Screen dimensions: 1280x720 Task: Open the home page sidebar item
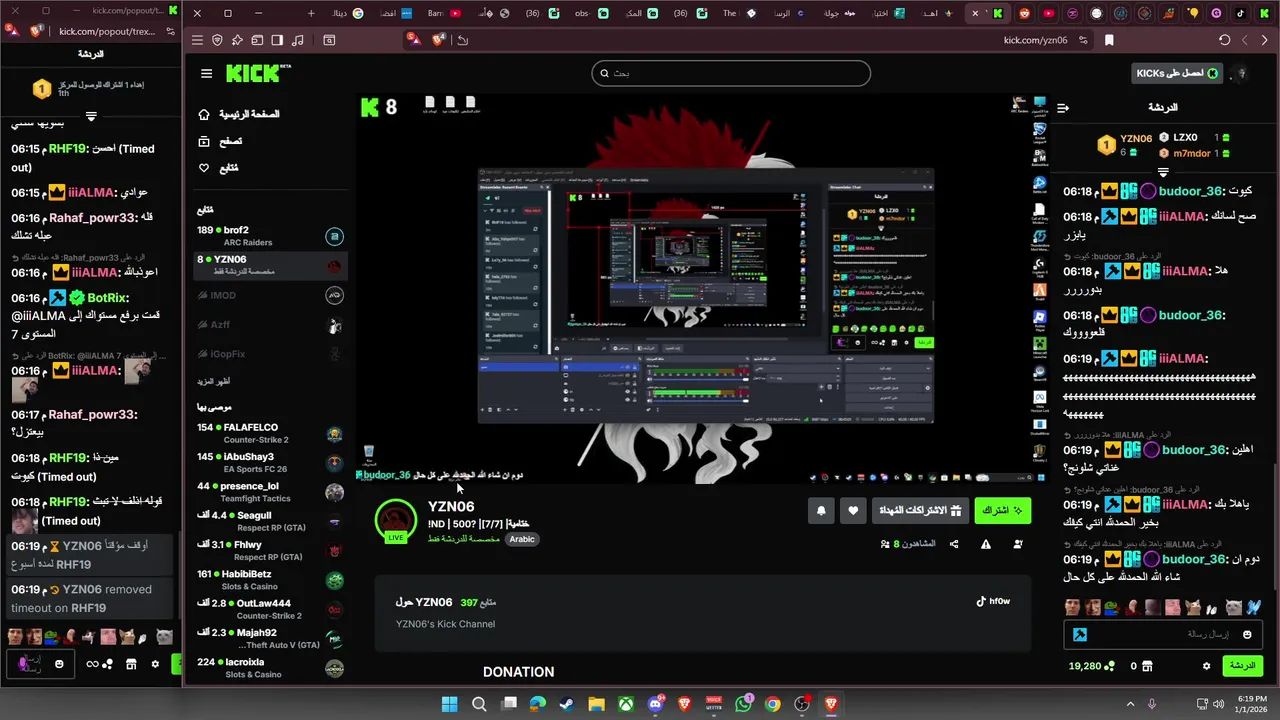click(x=239, y=114)
